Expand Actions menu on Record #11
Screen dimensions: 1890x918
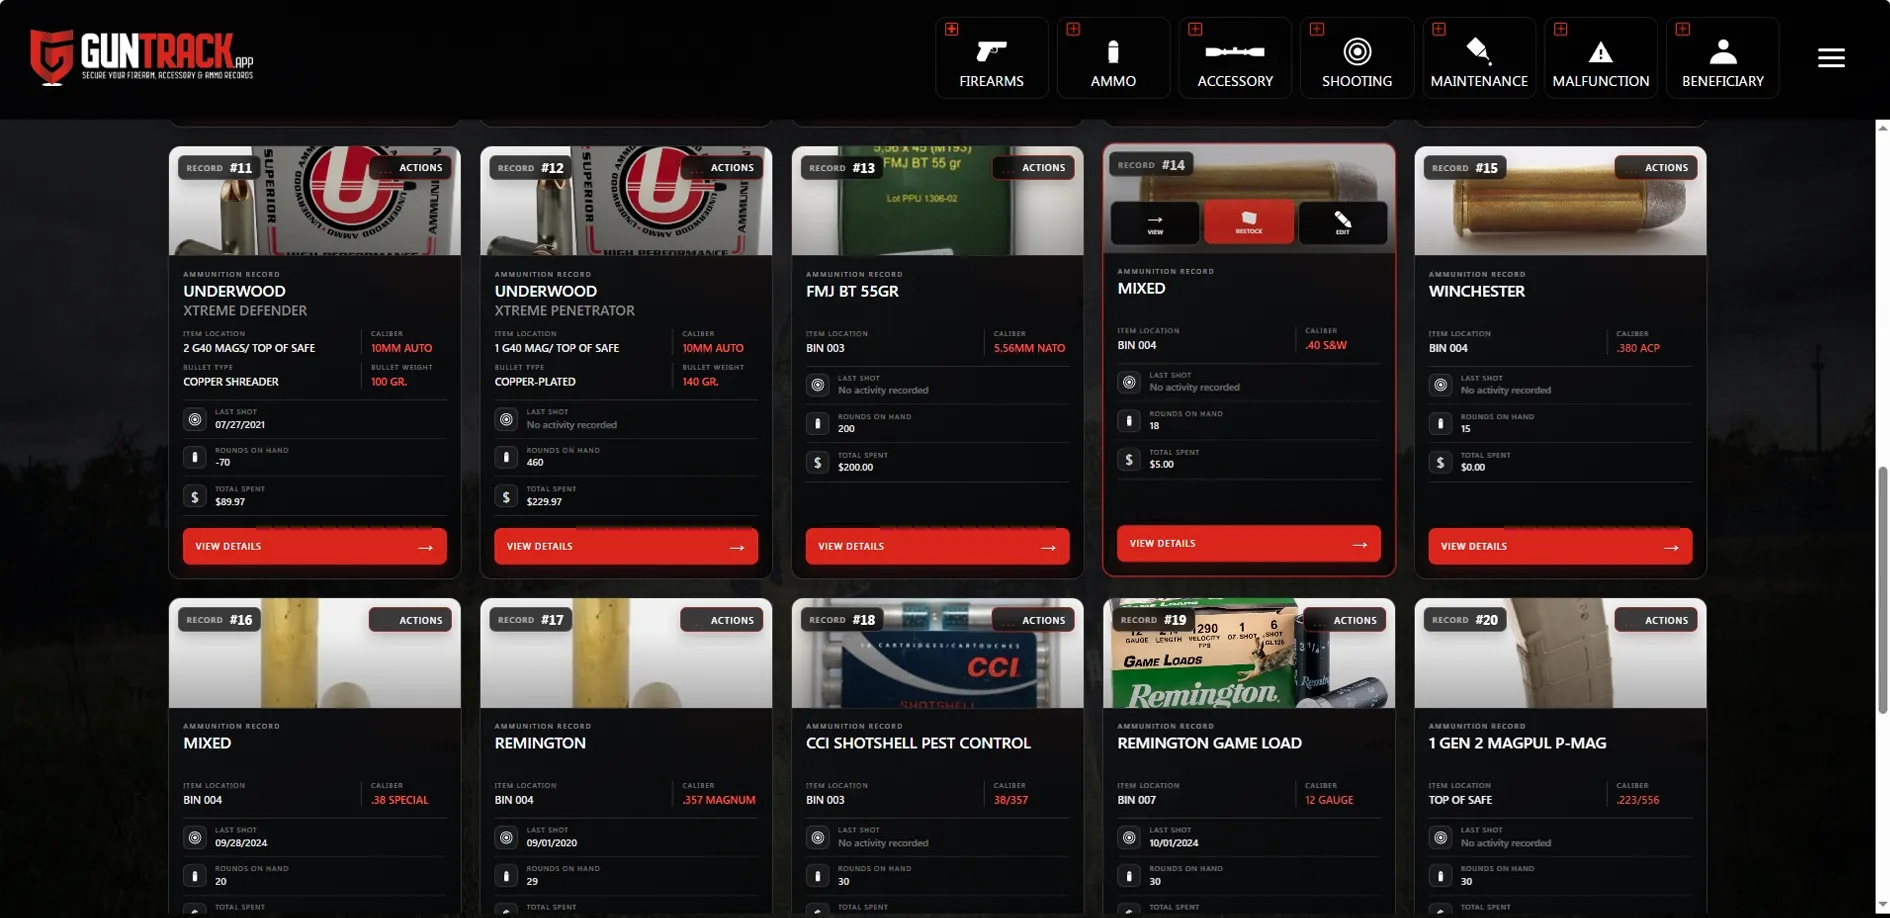point(410,168)
